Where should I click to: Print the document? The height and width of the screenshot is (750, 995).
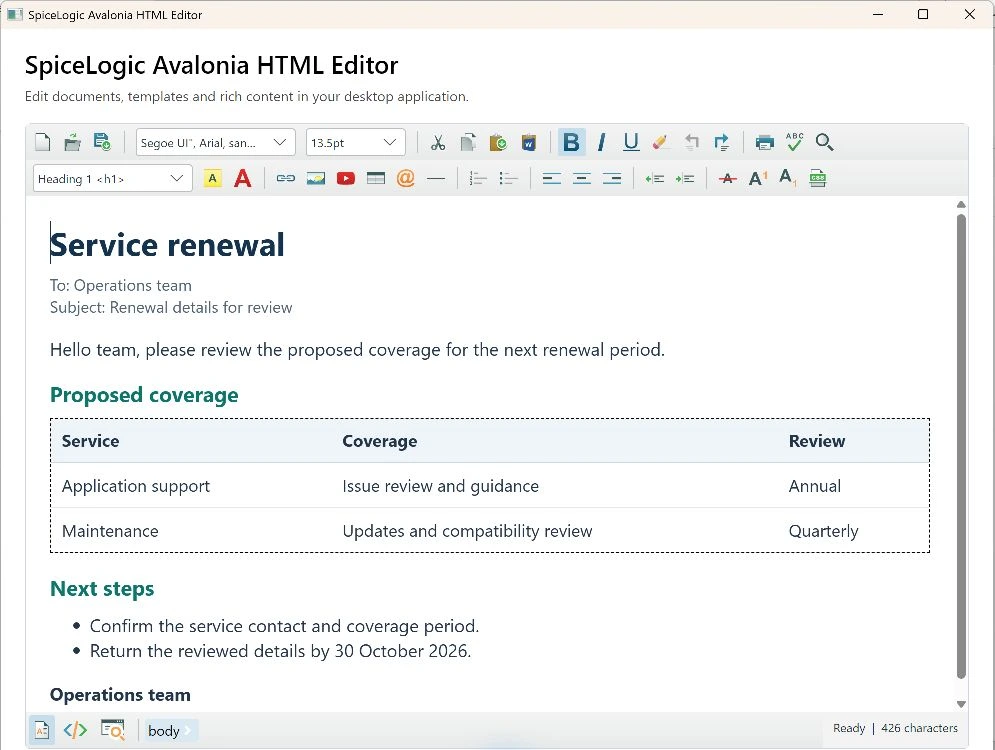(x=765, y=142)
